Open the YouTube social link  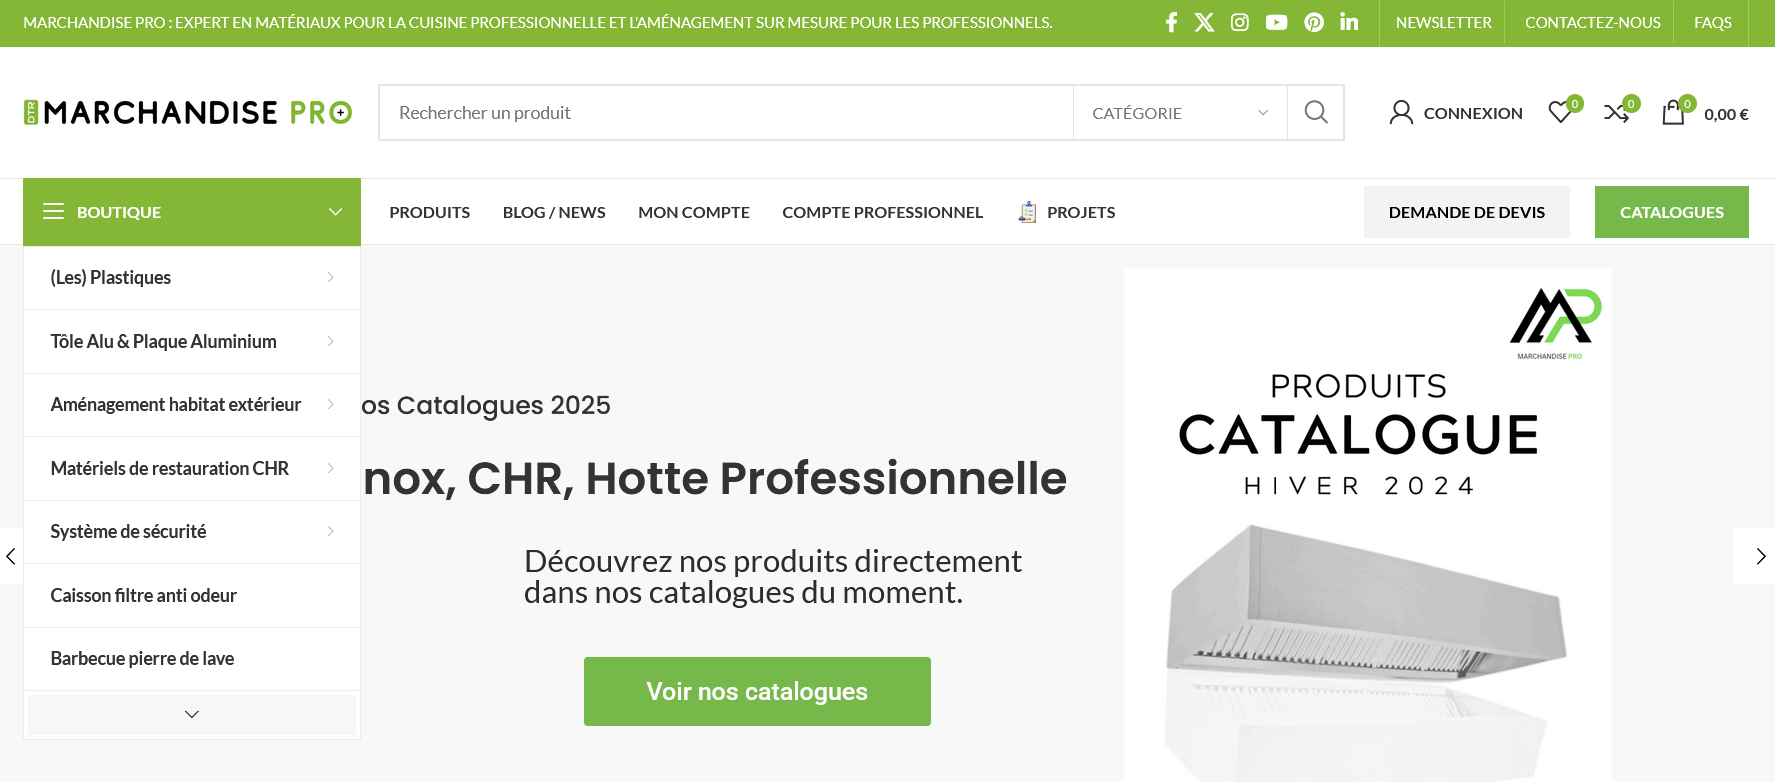click(x=1276, y=22)
